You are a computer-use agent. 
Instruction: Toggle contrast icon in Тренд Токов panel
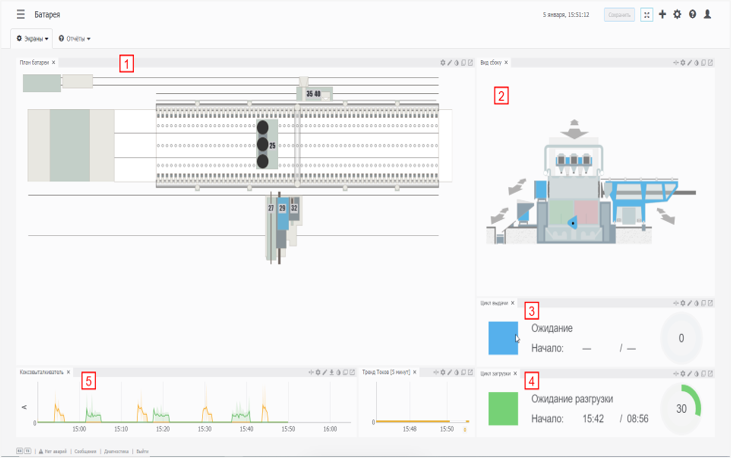coord(455,372)
